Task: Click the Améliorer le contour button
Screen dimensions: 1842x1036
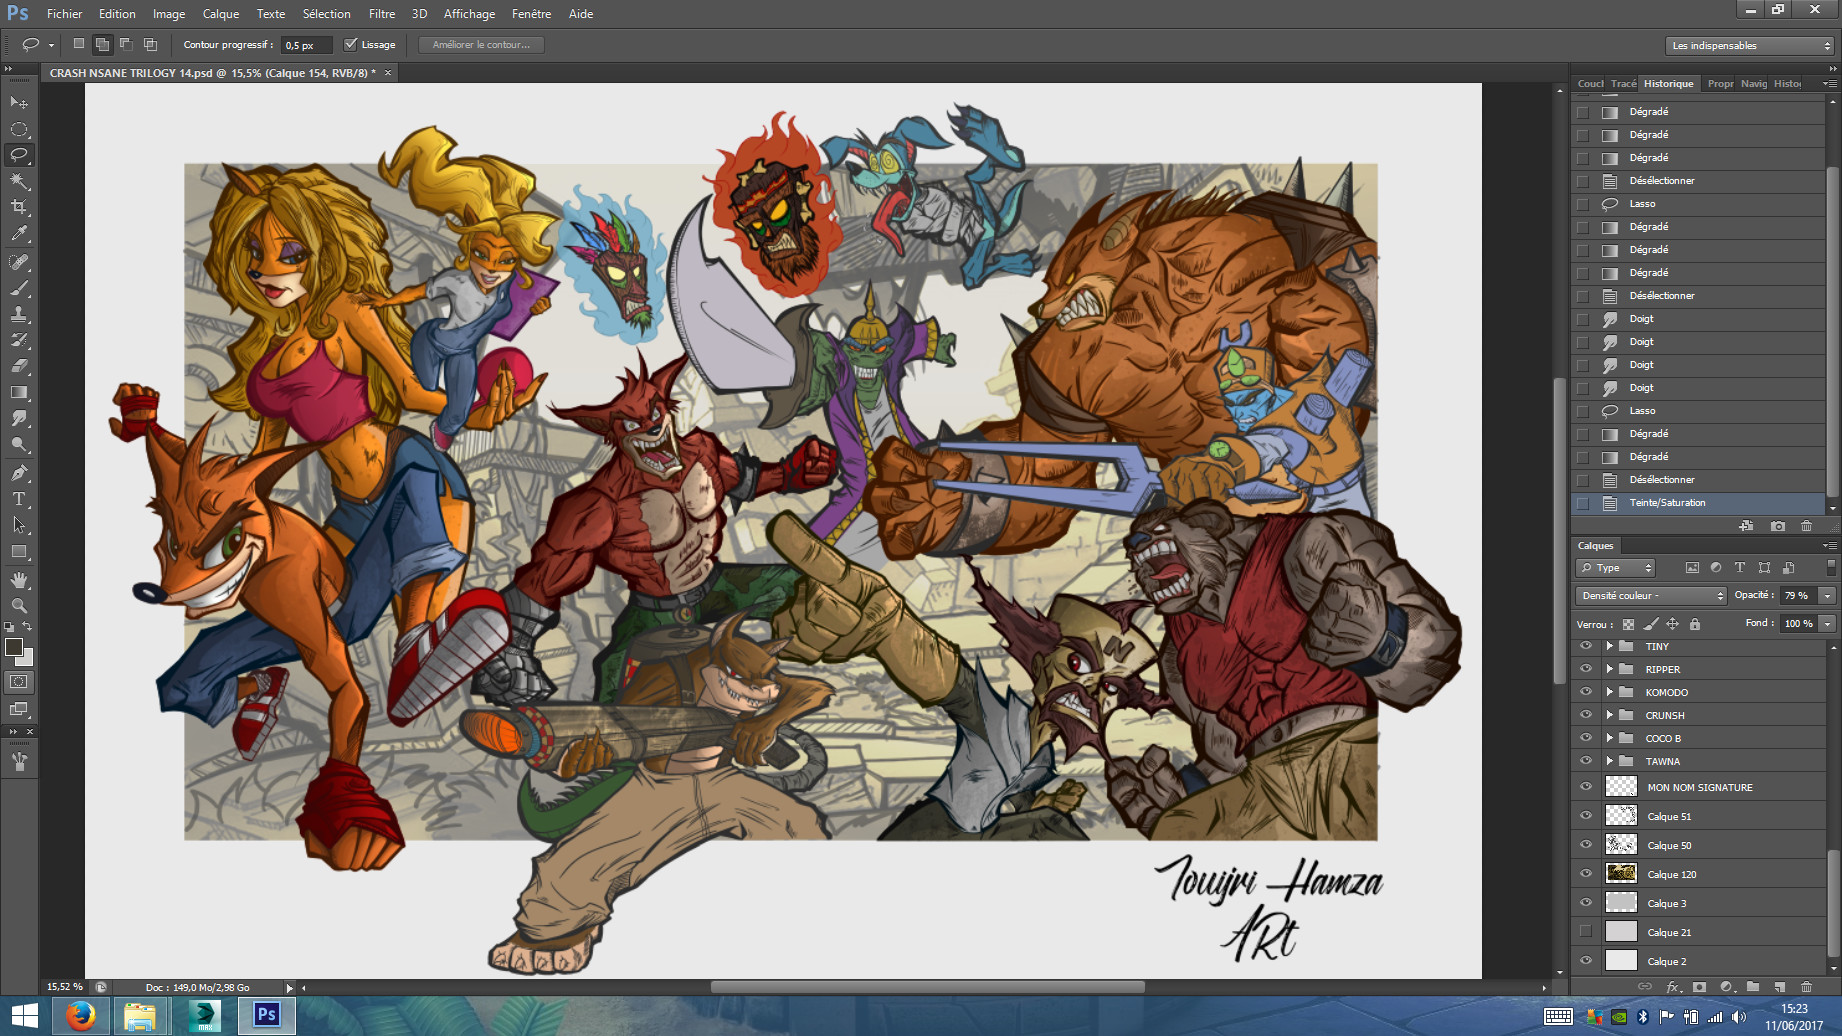Action: 481,45
